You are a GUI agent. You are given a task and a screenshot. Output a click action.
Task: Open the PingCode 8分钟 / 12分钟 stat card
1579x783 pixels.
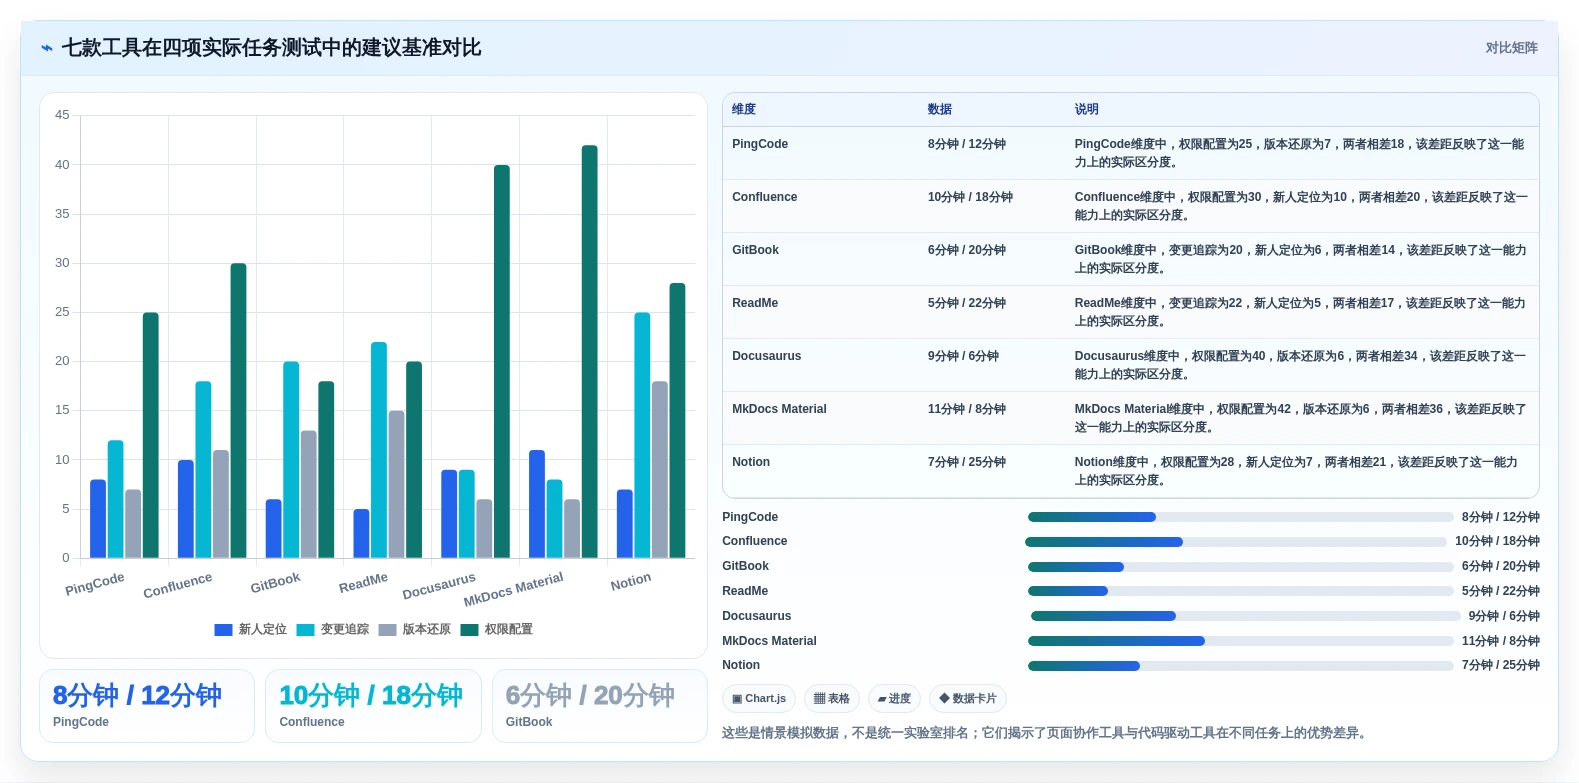point(147,706)
